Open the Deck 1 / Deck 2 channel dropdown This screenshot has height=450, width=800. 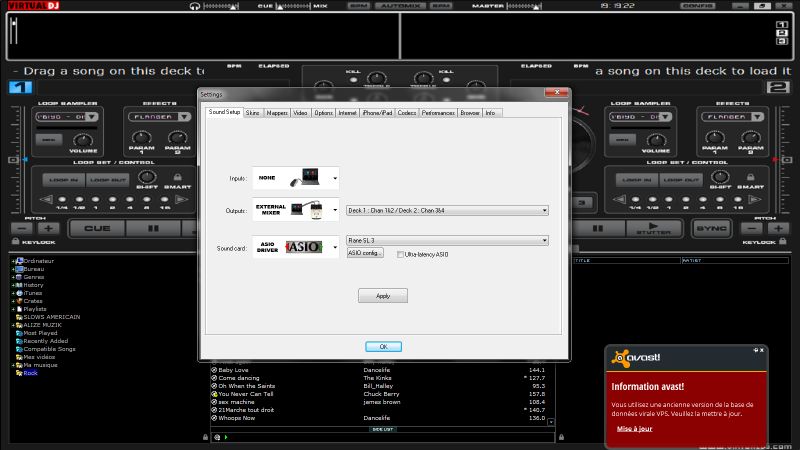544,210
